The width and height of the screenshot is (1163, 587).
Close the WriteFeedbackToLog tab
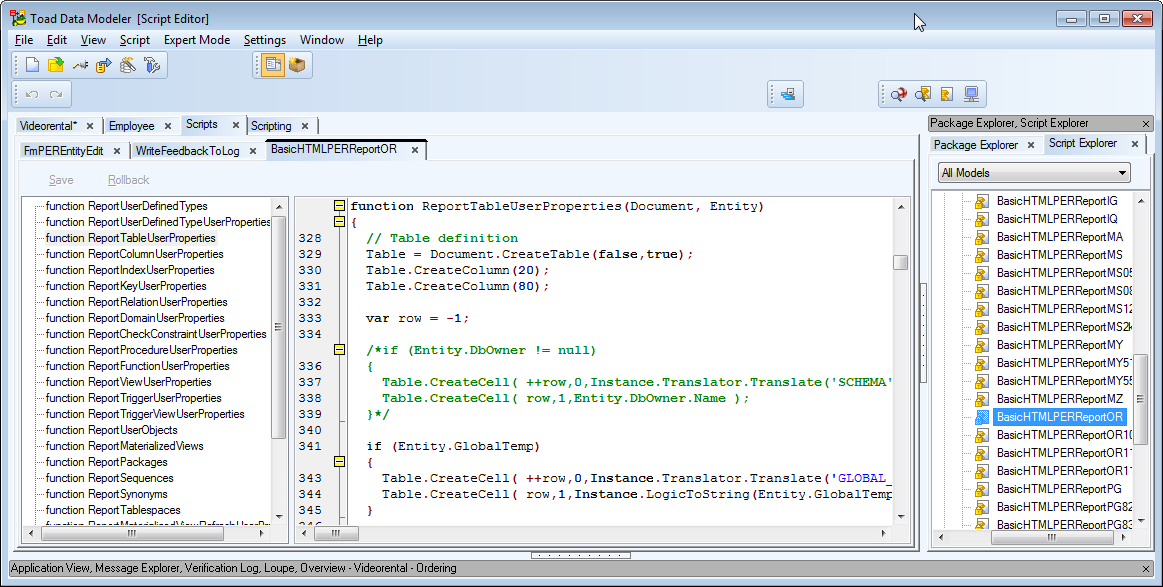coord(253,151)
